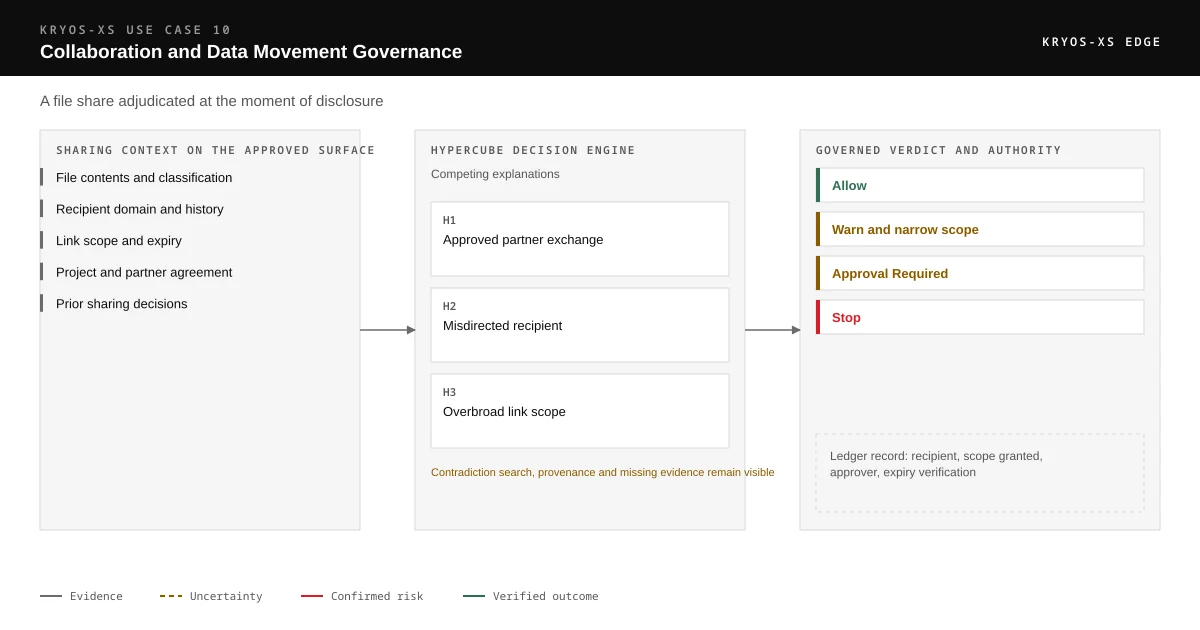Click 'Collaboration and Data Movement Governance' title
The width and height of the screenshot is (1200, 630).
coord(251,52)
